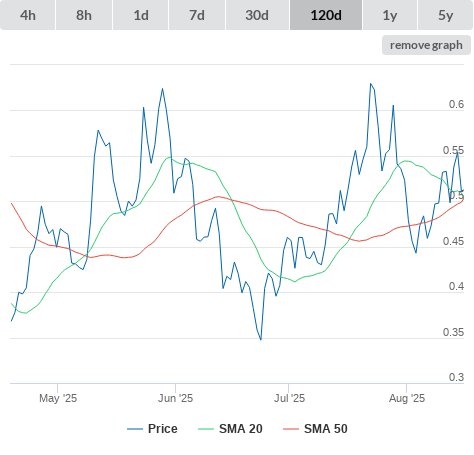The height and width of the screenshot is (455, 474).
Task: Click the active 120d range tab
Action: (326, 15)
